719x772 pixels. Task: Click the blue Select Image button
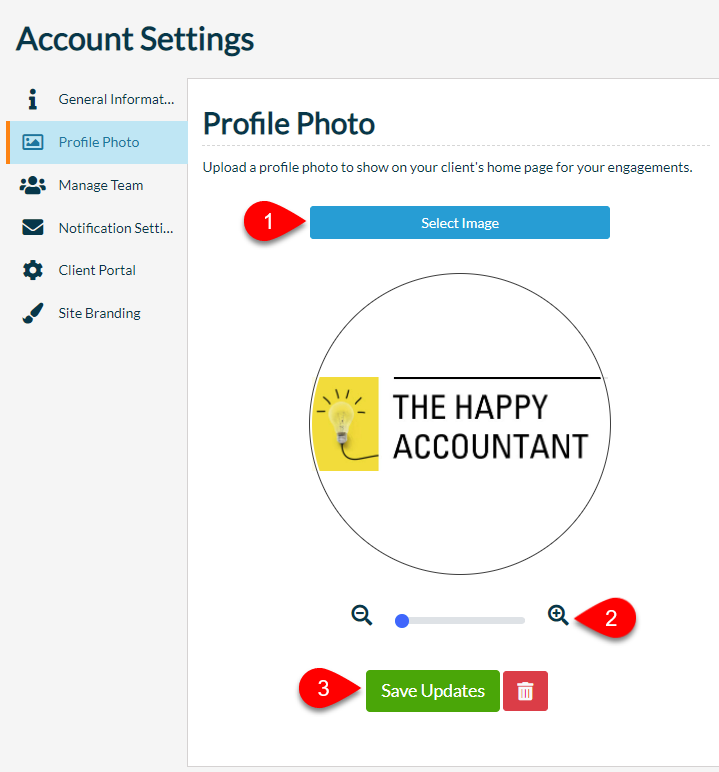point(459,223)
